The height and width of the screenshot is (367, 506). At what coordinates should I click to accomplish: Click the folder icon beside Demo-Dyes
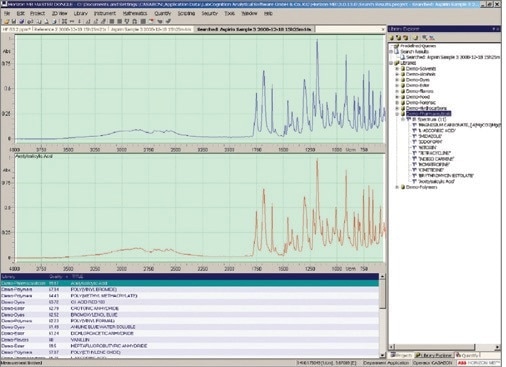point(403,80)
